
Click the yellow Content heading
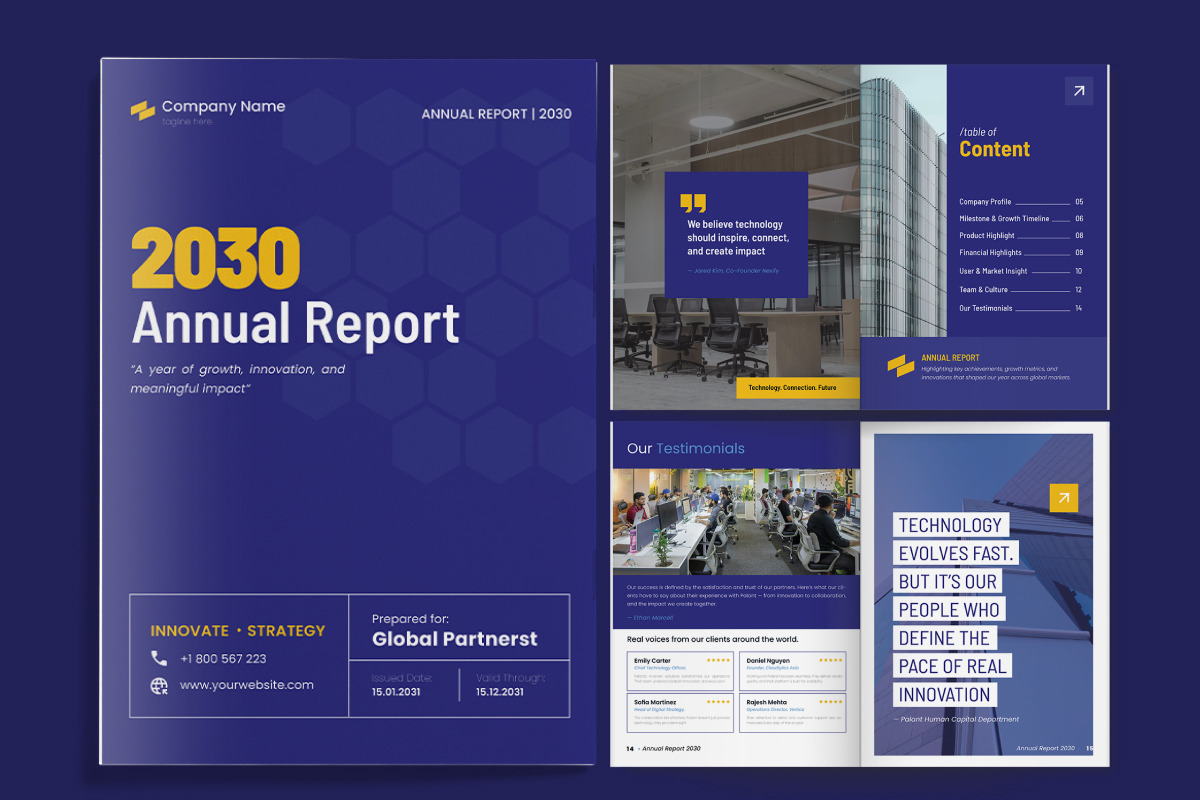click(994, 149)
